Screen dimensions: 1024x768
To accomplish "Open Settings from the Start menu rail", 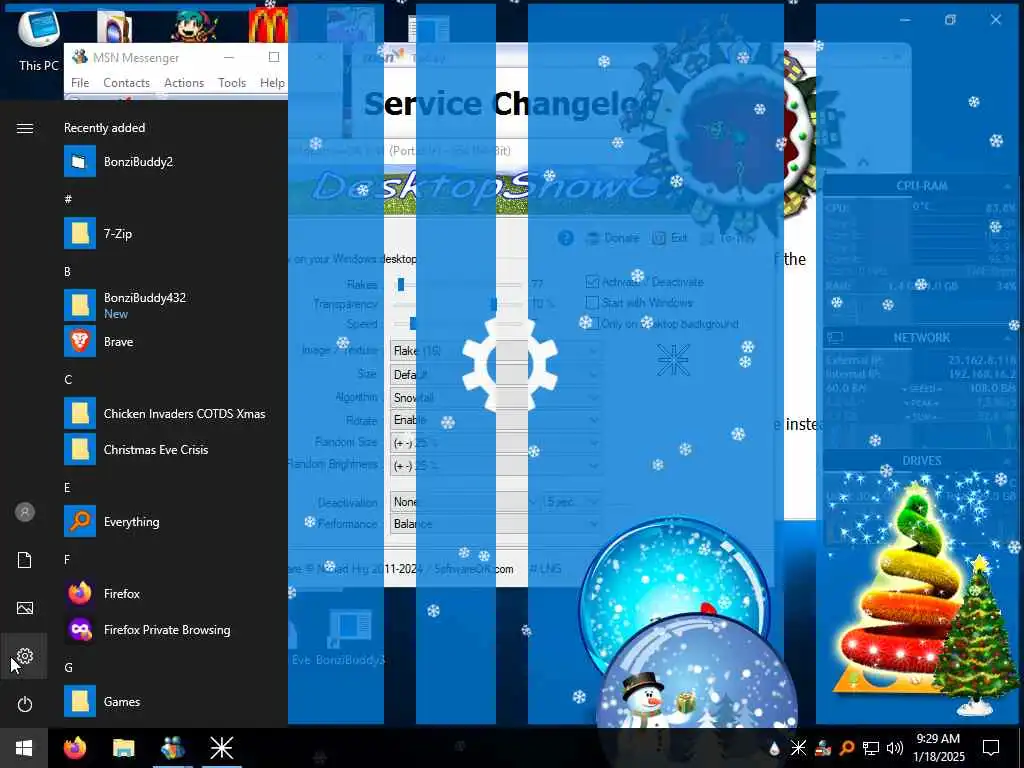I will click(24, 656).
